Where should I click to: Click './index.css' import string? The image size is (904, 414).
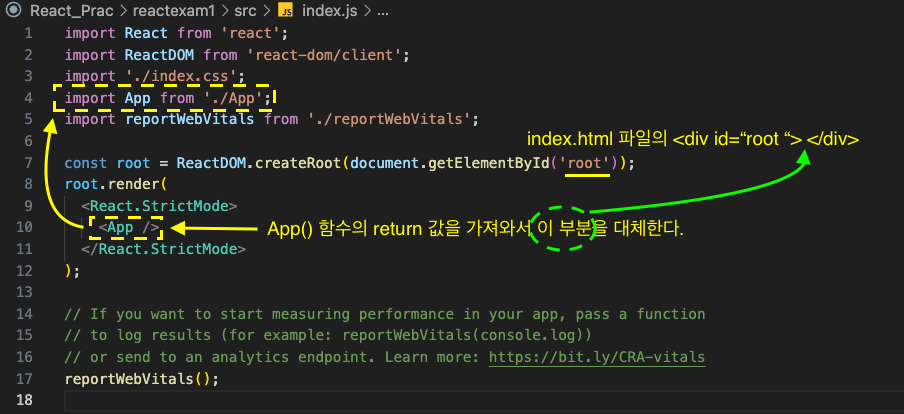pyautogui.click(x=180, y=77)
